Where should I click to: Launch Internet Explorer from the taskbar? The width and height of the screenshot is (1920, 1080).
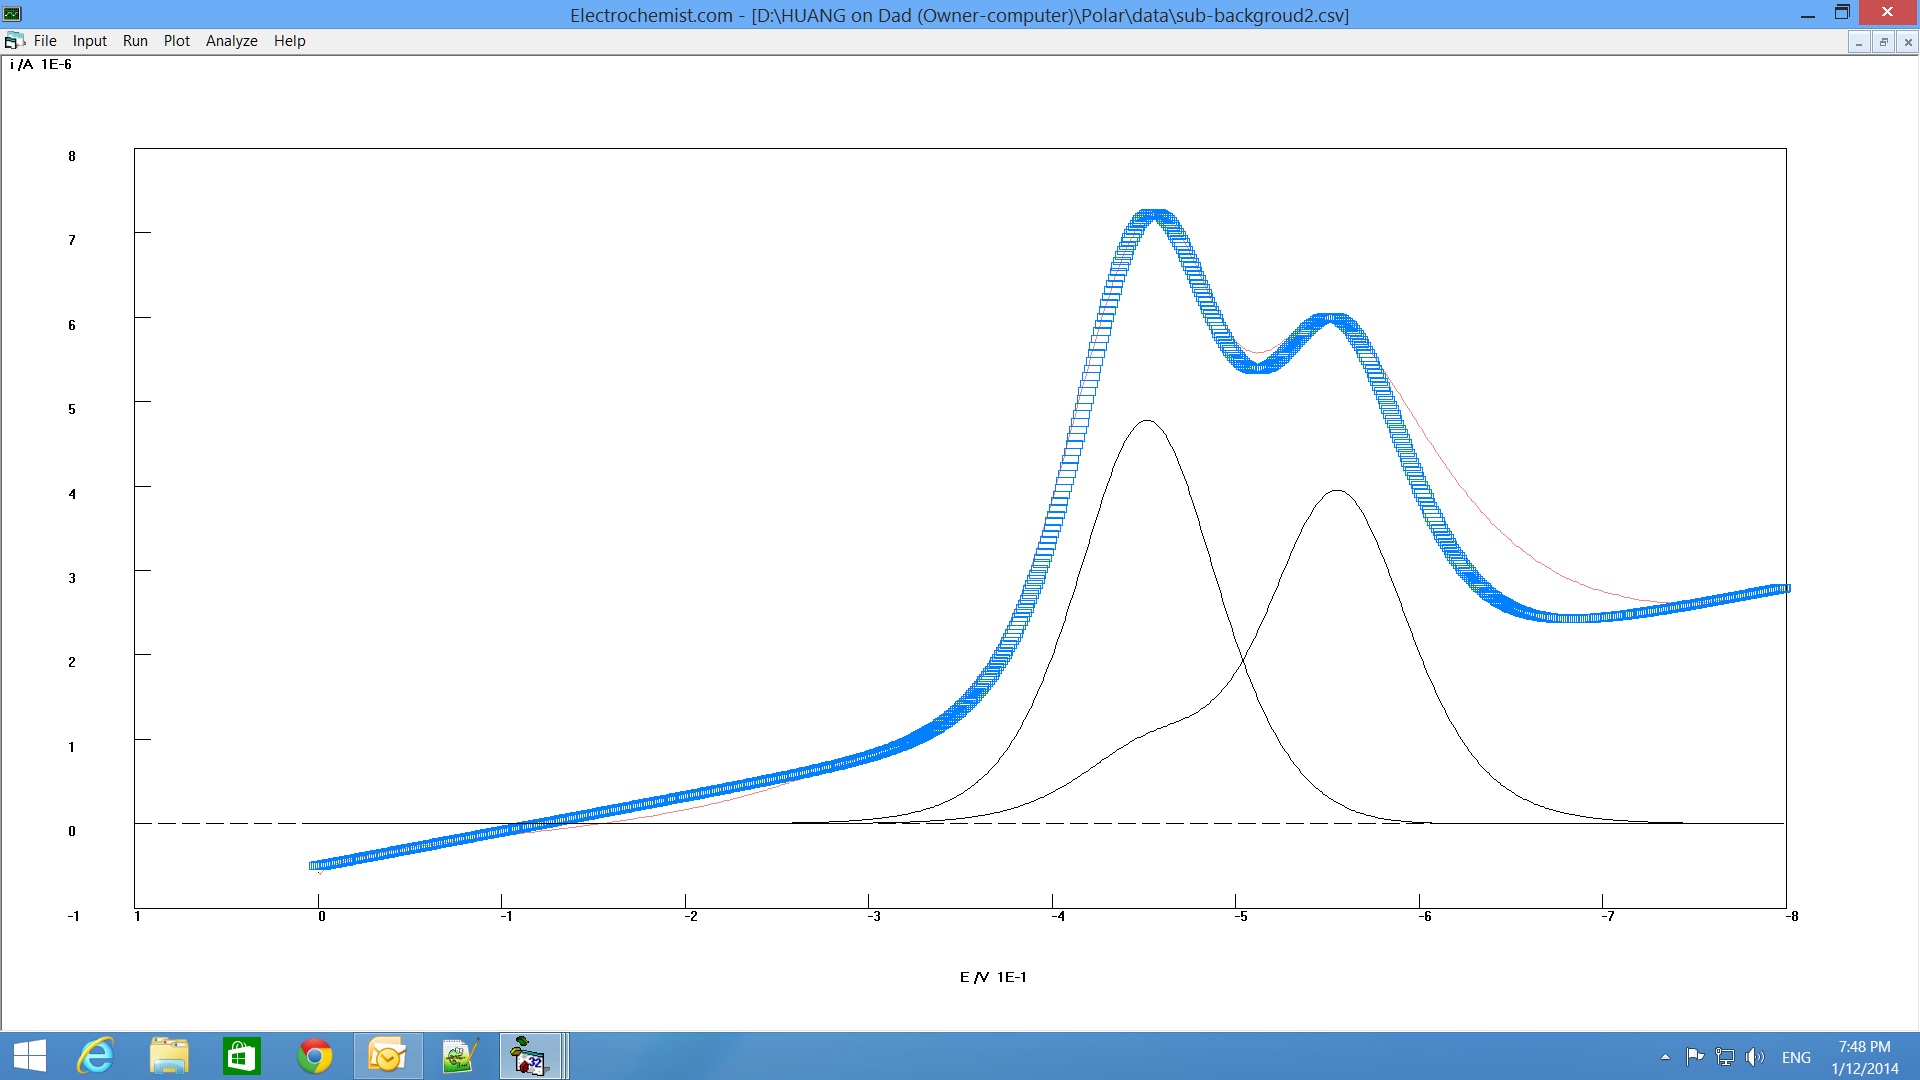point(96,1056)
